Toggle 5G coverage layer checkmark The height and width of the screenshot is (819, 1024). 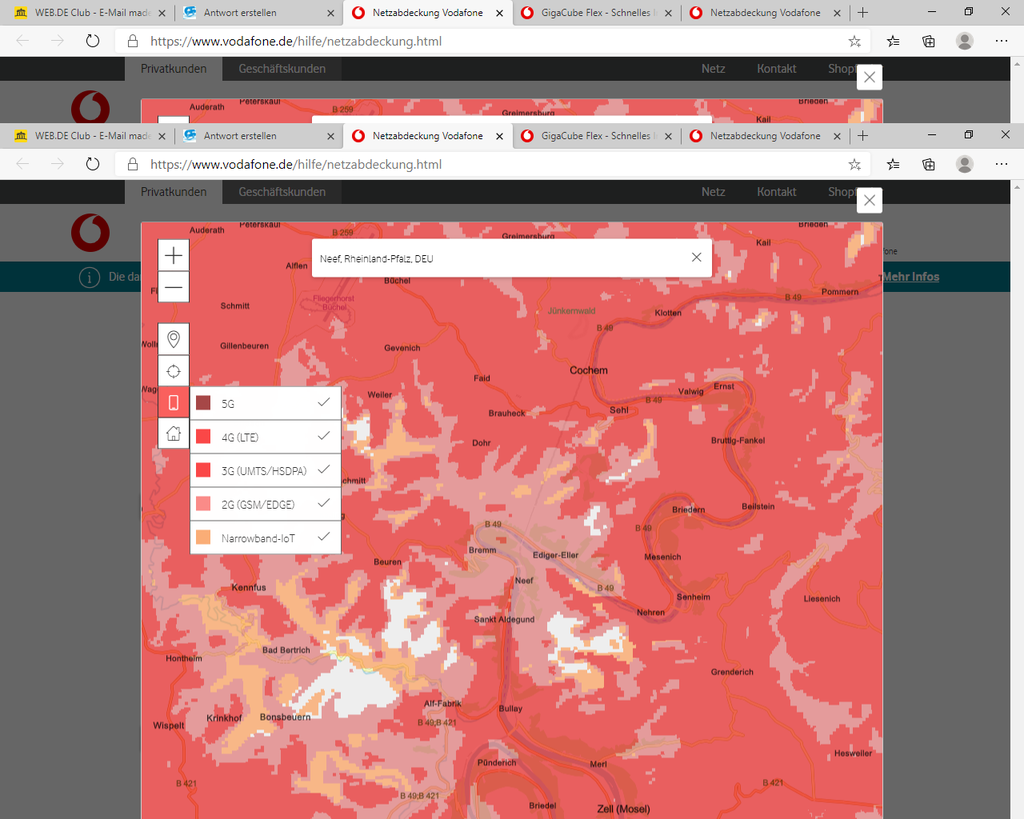click(x=324, y=402)
